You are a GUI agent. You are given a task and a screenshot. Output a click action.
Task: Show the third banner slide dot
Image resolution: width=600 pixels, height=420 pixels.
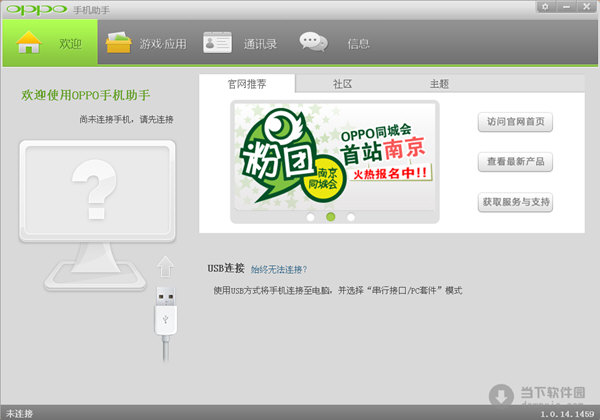(351, 217)
